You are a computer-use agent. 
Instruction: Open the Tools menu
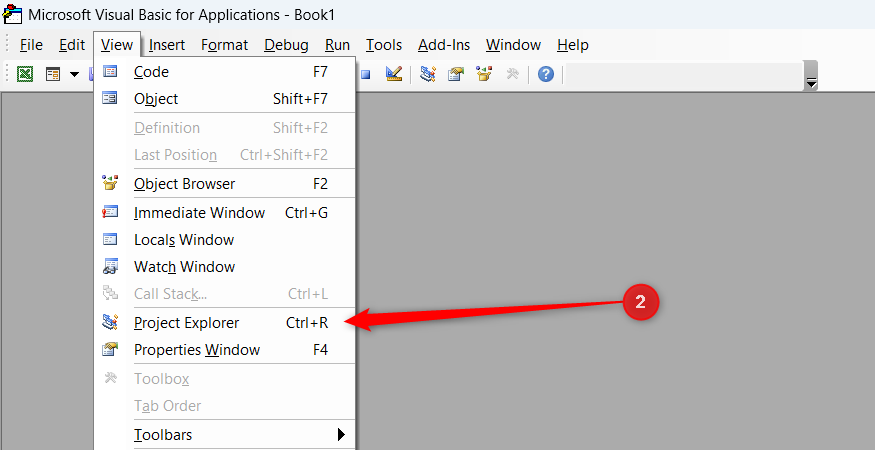[x=384, y=45]
